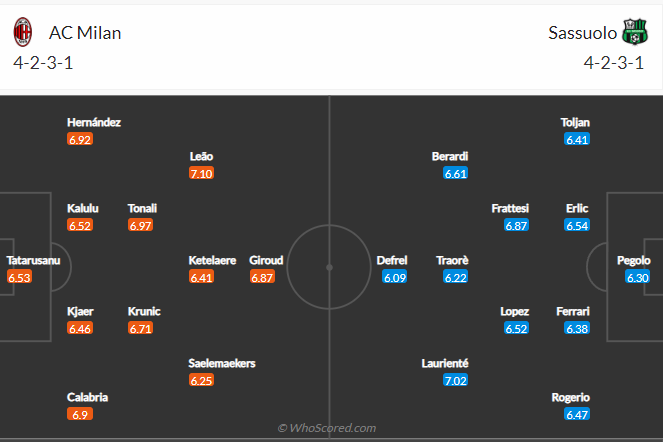Click the WhoScored.com watermark
Image resolution: width=663 pixels, height=442 pixels.
pos(327,428)
